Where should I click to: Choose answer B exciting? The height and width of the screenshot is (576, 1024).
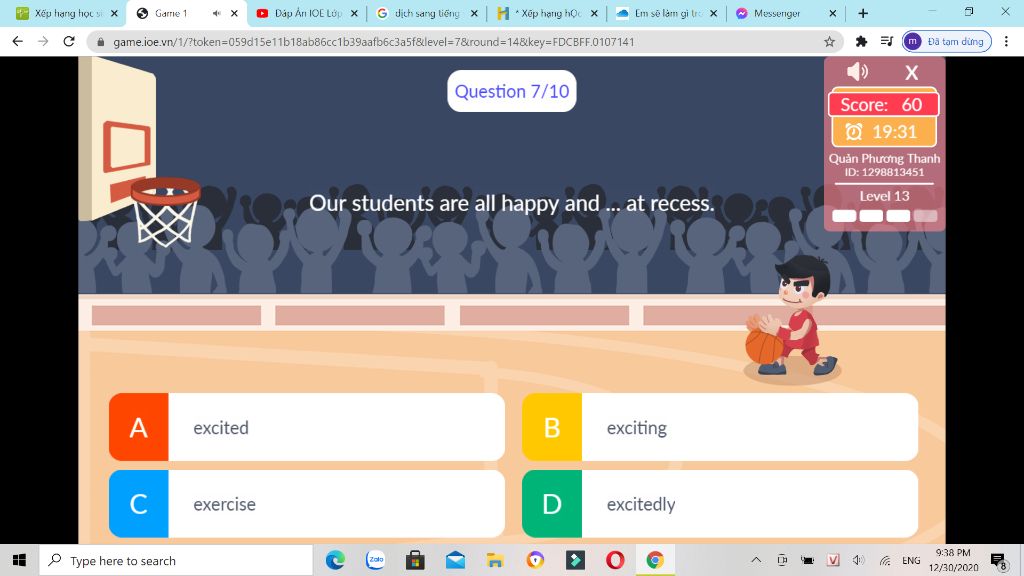[720, 427]
